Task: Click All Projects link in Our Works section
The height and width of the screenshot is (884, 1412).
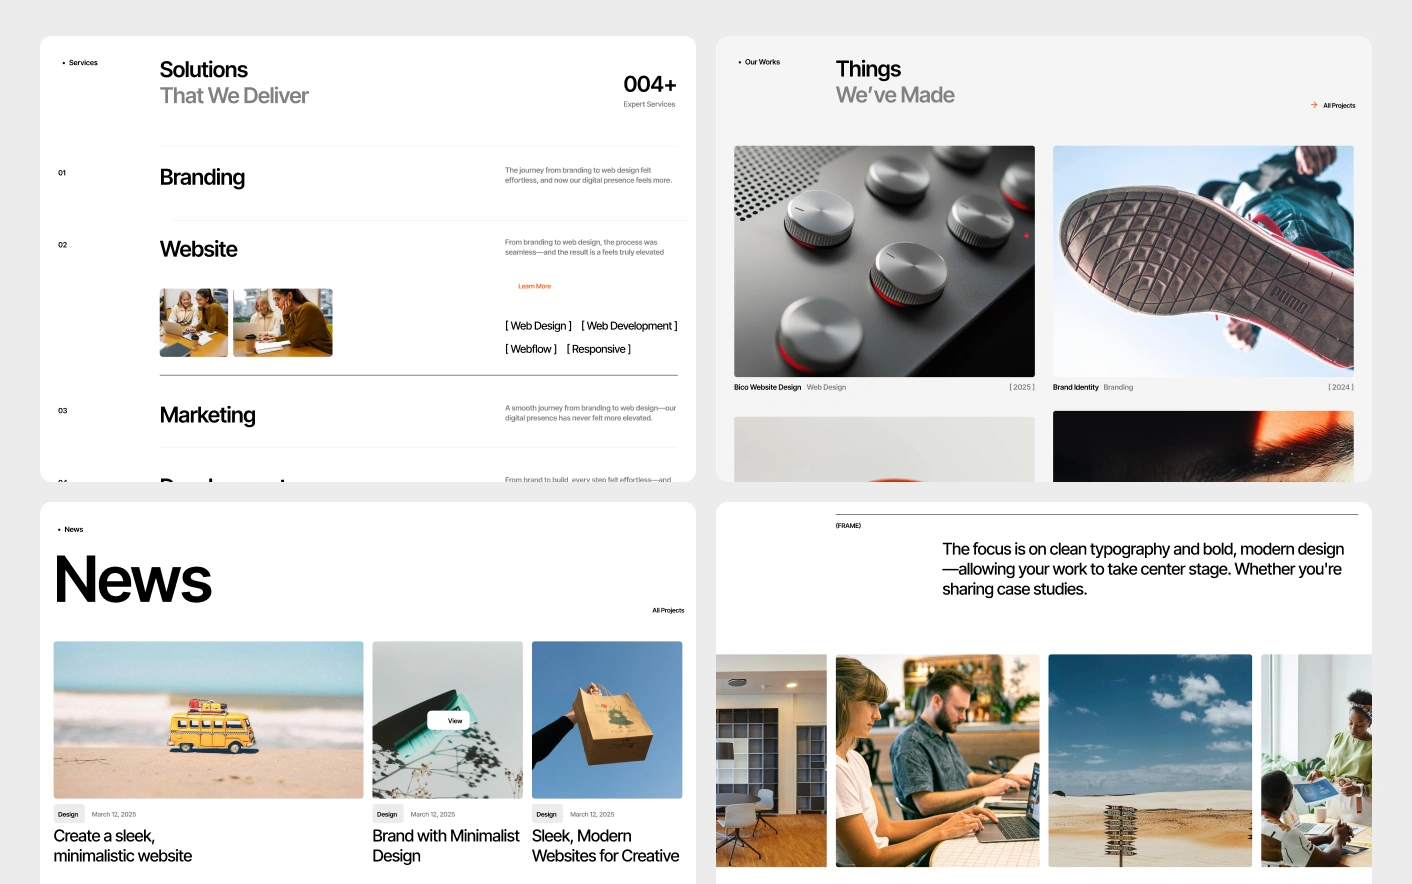Action: [1339, 106]
